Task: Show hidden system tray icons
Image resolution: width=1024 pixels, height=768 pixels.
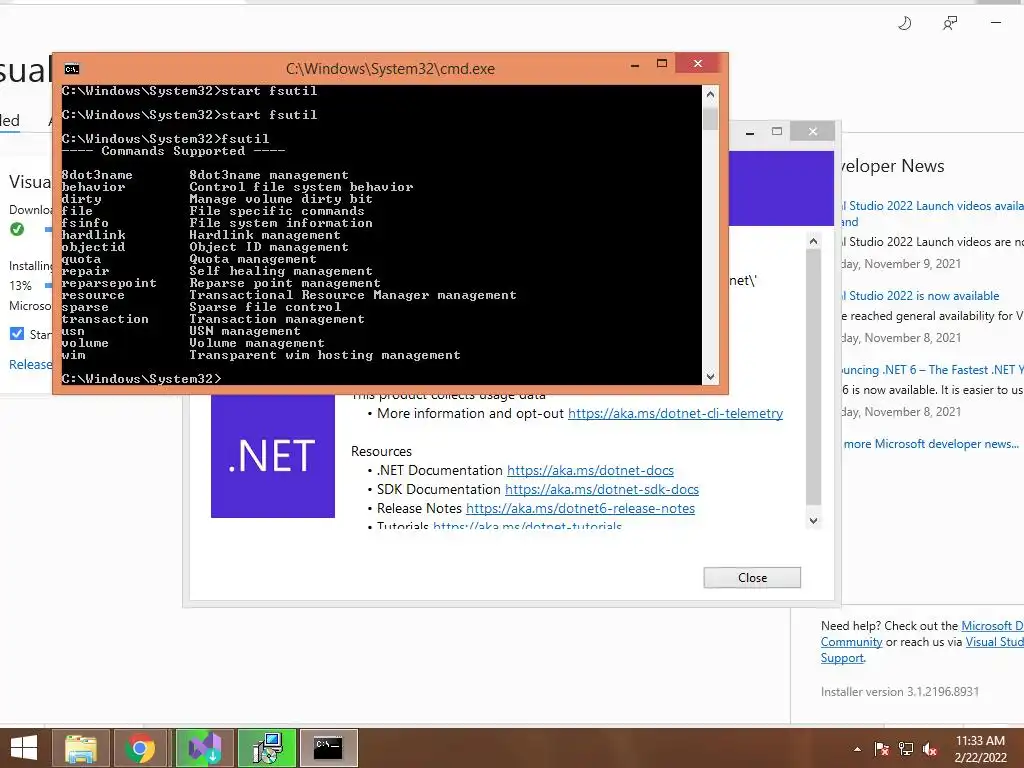Action: (x=857, y=749)
